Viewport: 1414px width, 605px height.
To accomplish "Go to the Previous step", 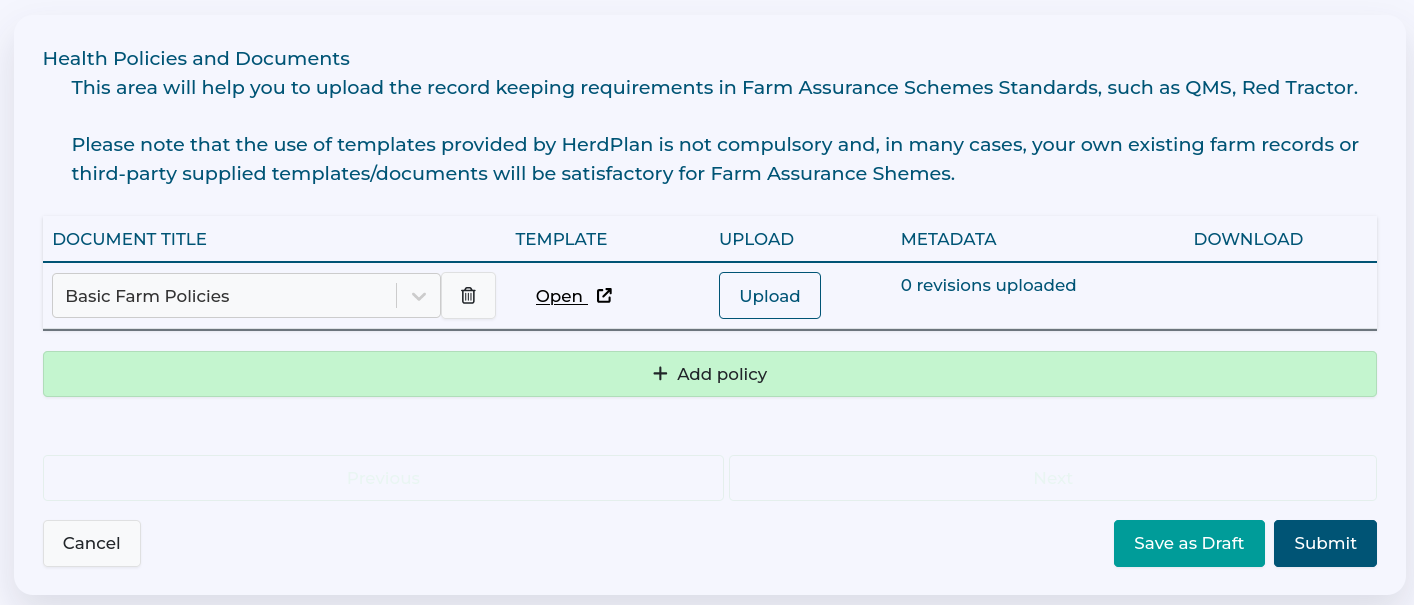I will [x=383, y=478].
